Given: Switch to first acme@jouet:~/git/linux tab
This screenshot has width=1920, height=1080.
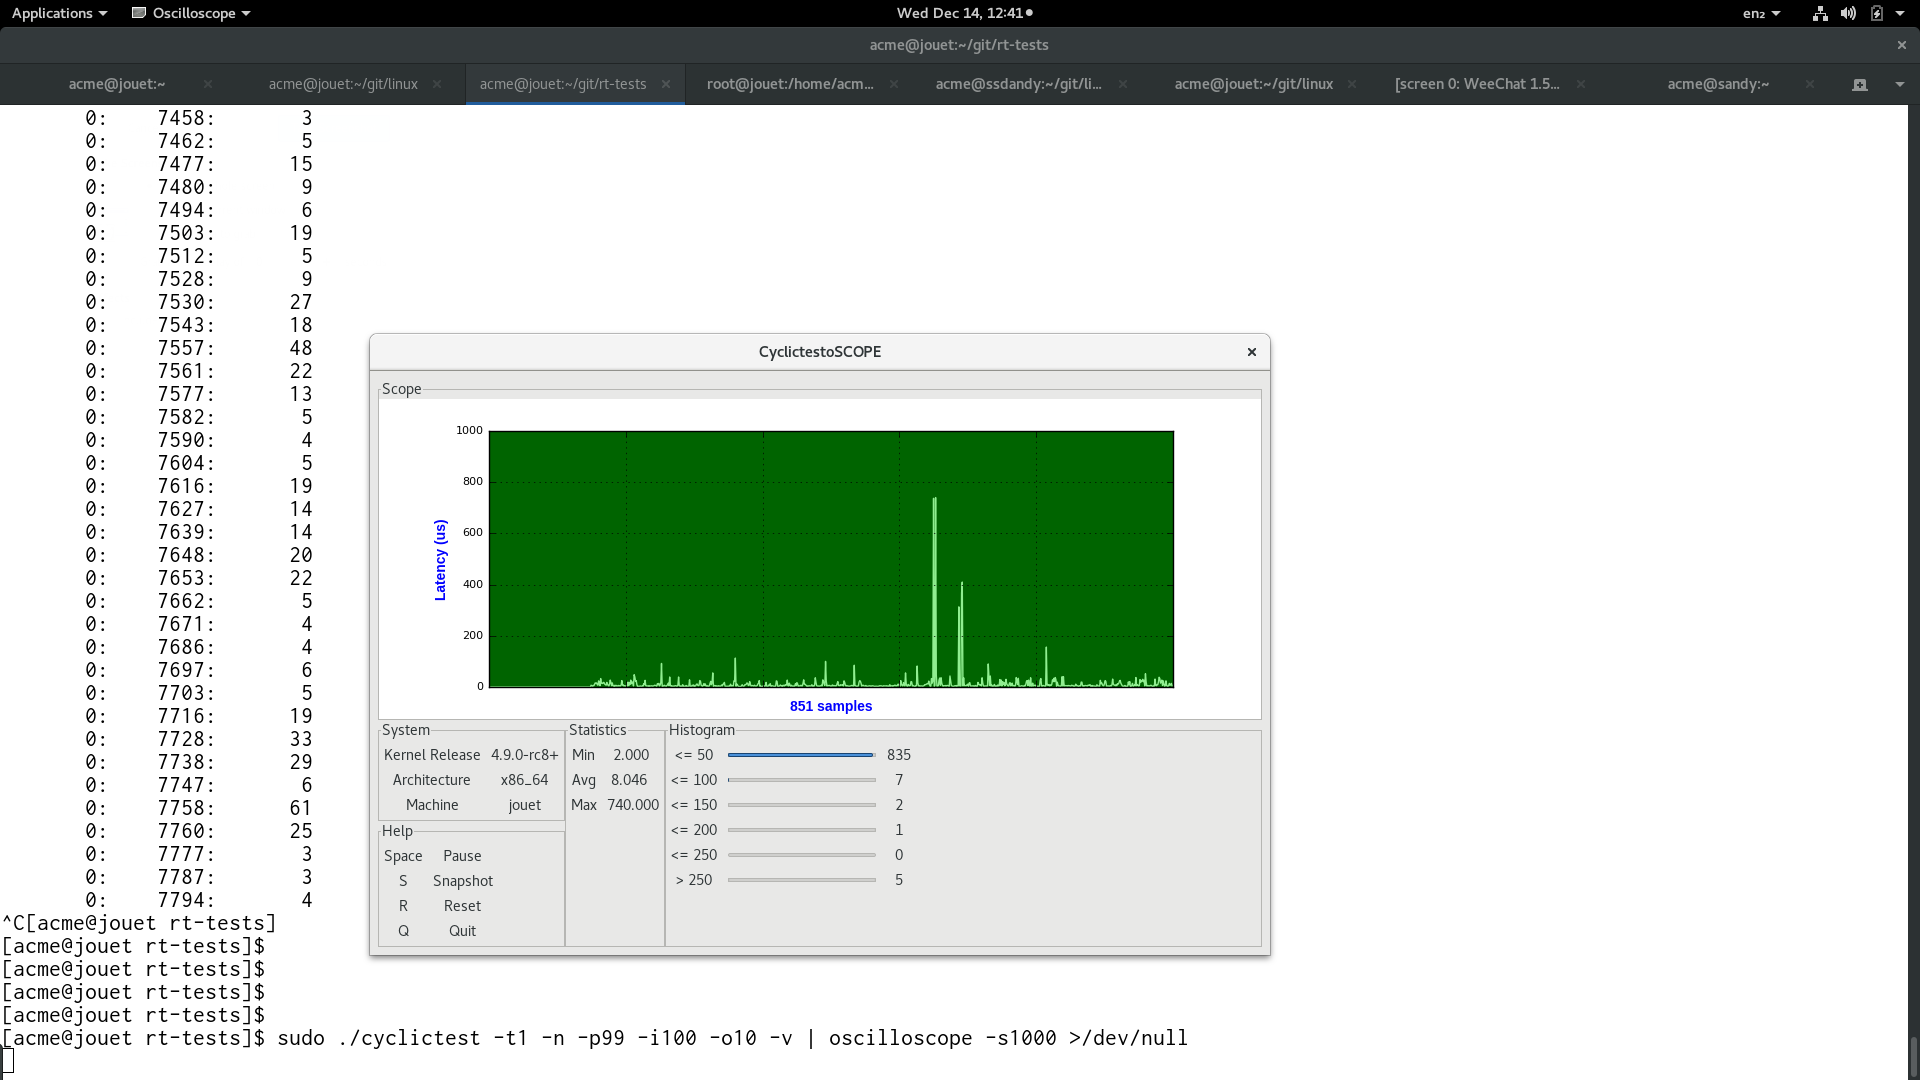Looking at the screenshot, I should [343, 84].
